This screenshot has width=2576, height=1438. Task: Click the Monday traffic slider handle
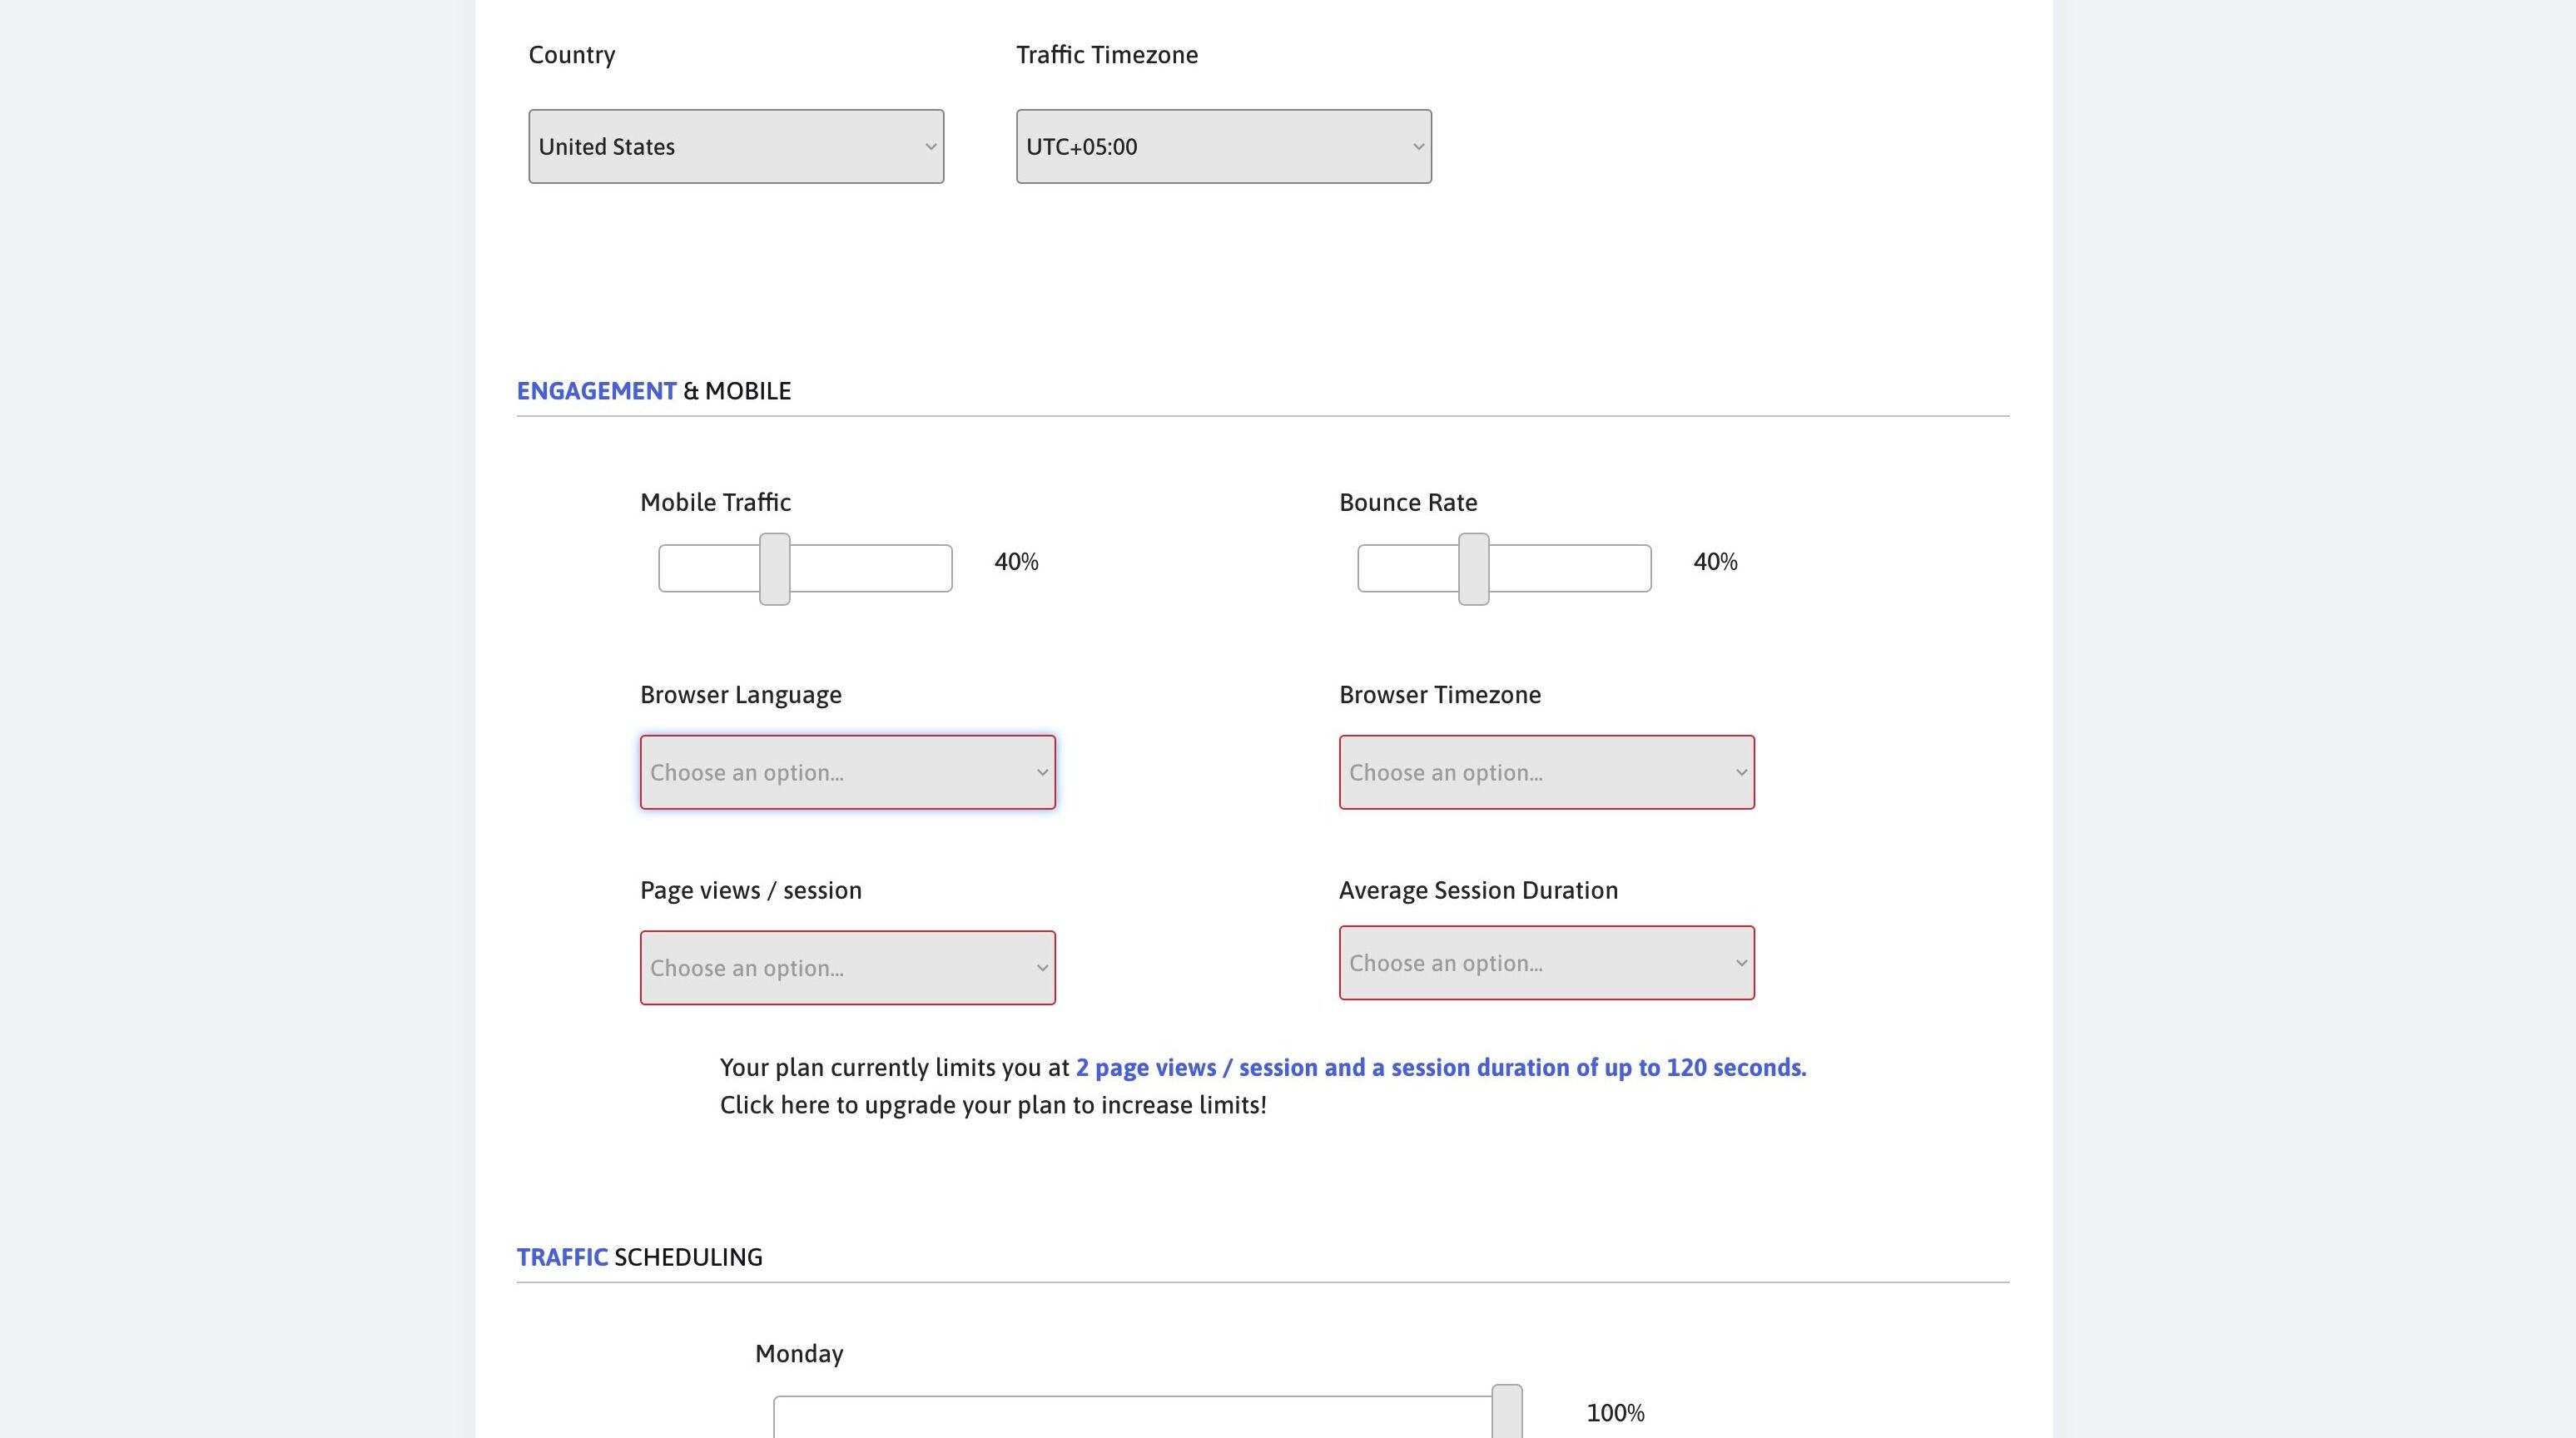[1507, 1412]
